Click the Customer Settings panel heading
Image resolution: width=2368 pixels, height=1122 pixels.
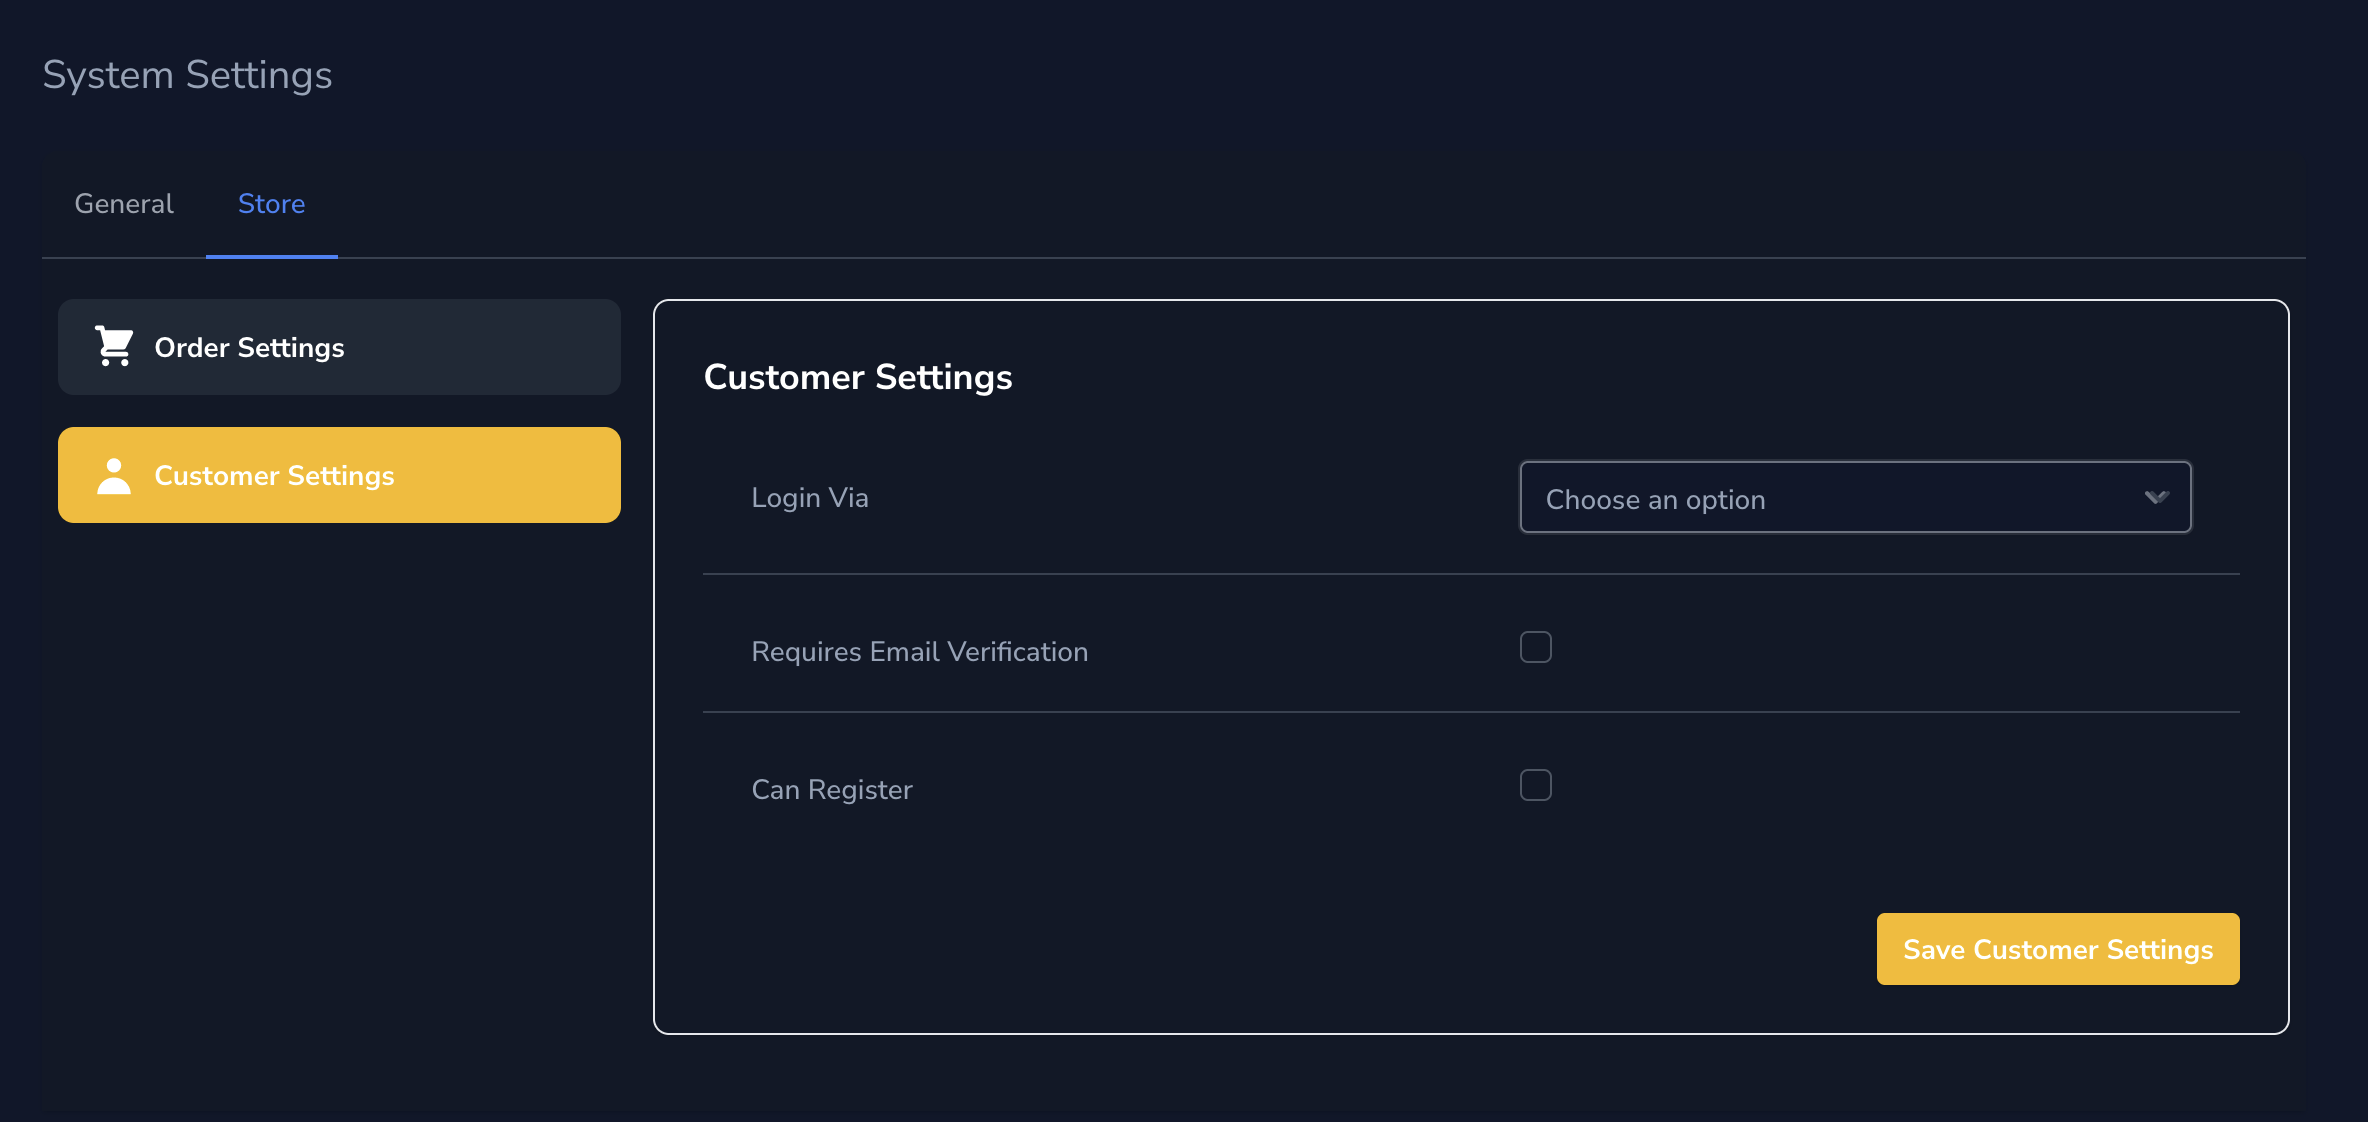click(857, 377)
